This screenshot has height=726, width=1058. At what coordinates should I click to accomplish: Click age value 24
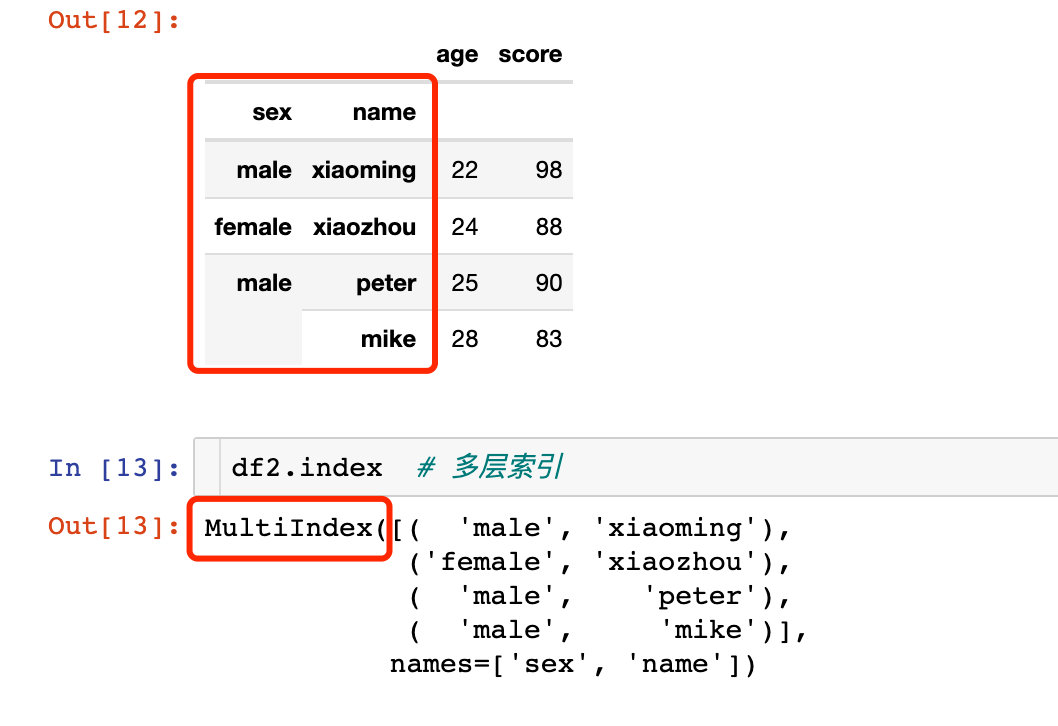pos(464,227)
